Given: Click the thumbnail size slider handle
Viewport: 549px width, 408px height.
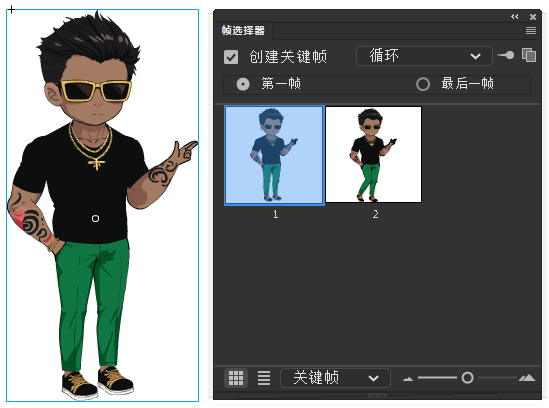Looking at the screenshot, I should tap(467, 378).
